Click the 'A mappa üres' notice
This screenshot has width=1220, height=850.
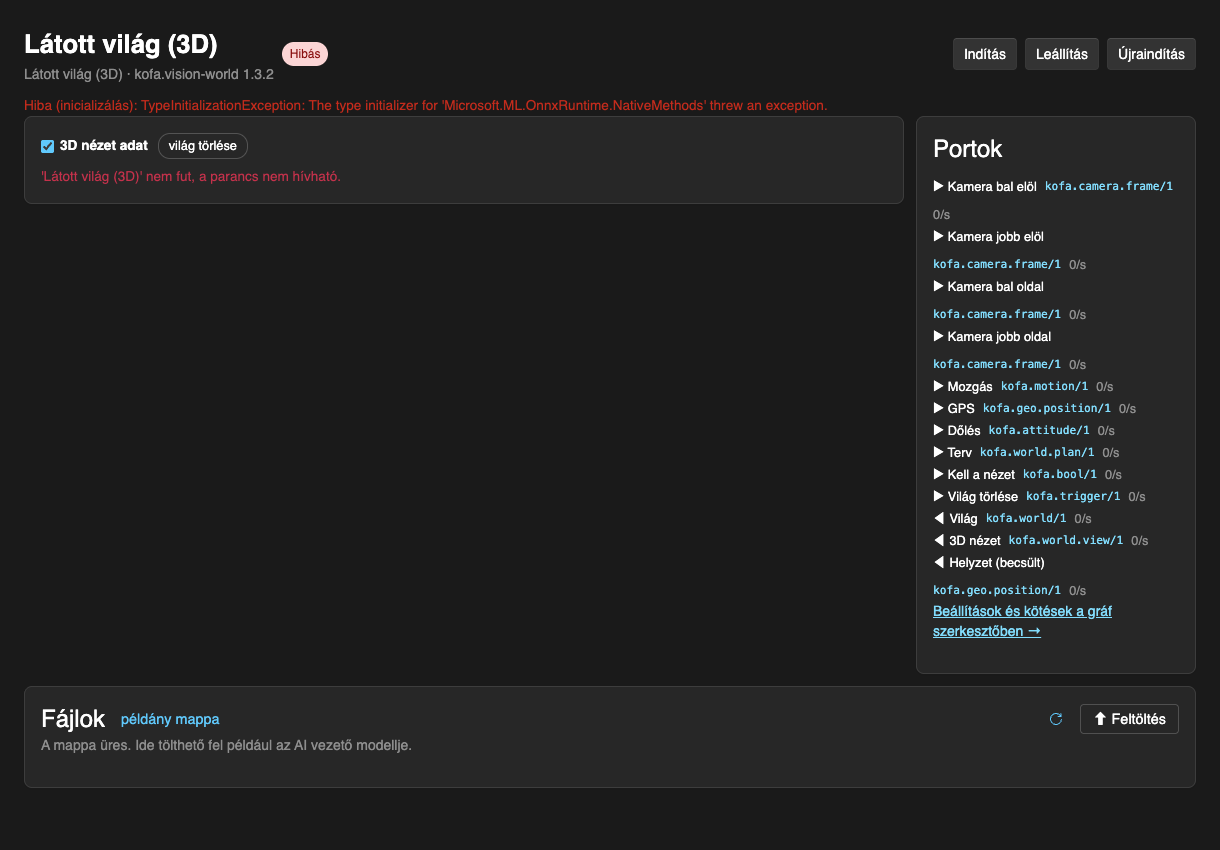coord(226,745)
